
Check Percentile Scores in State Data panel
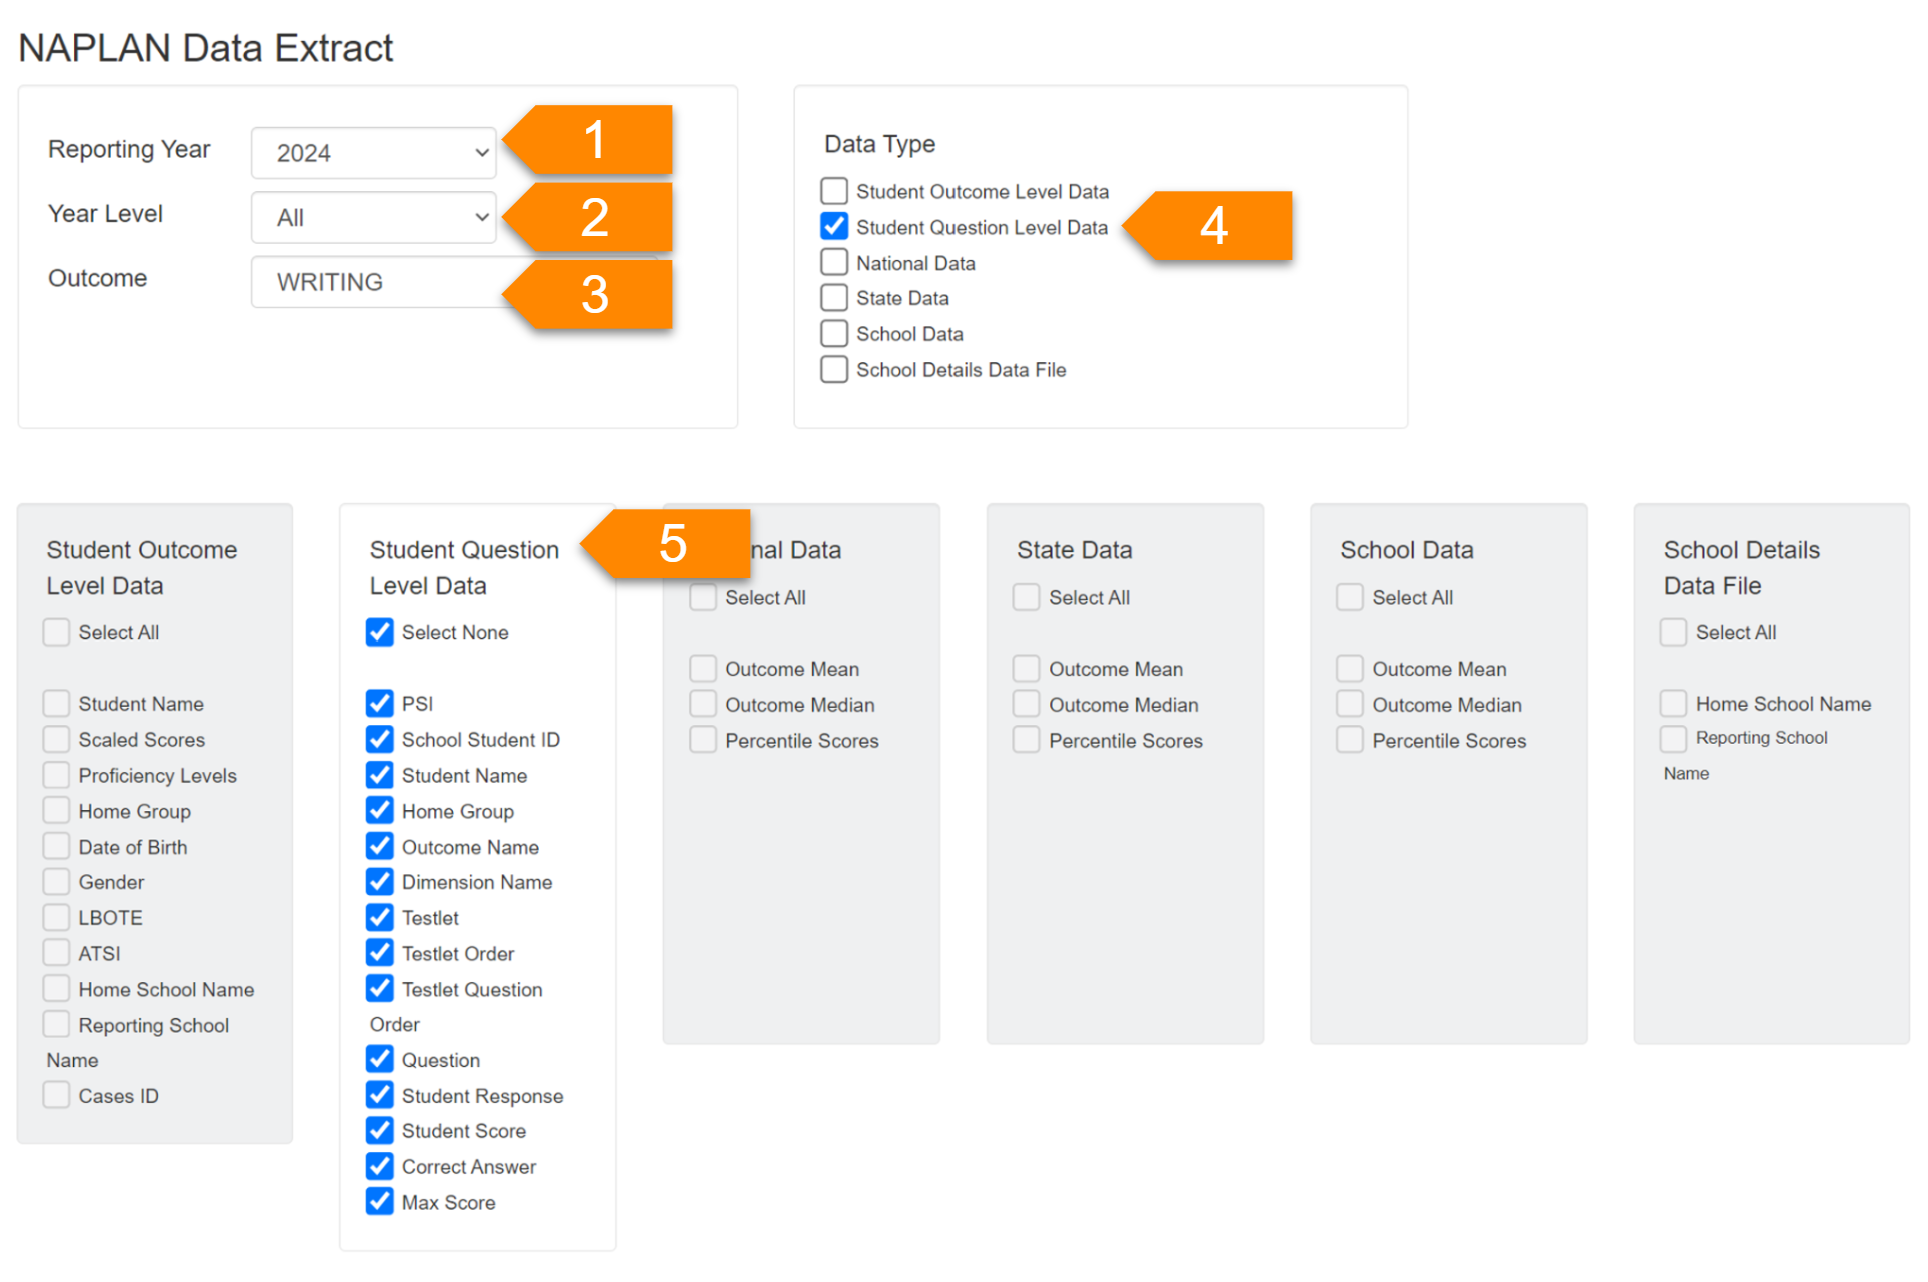1027,741
